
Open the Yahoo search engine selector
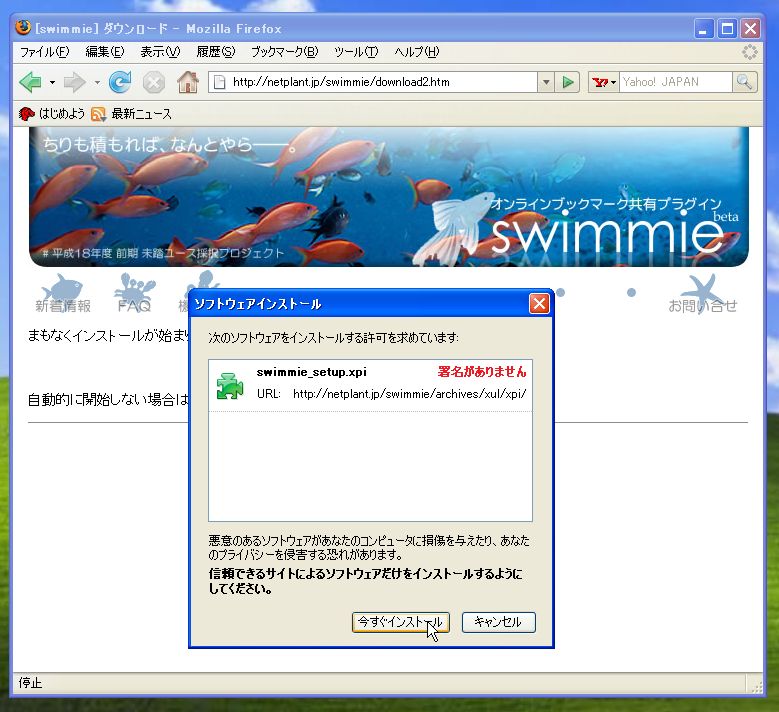604,82
